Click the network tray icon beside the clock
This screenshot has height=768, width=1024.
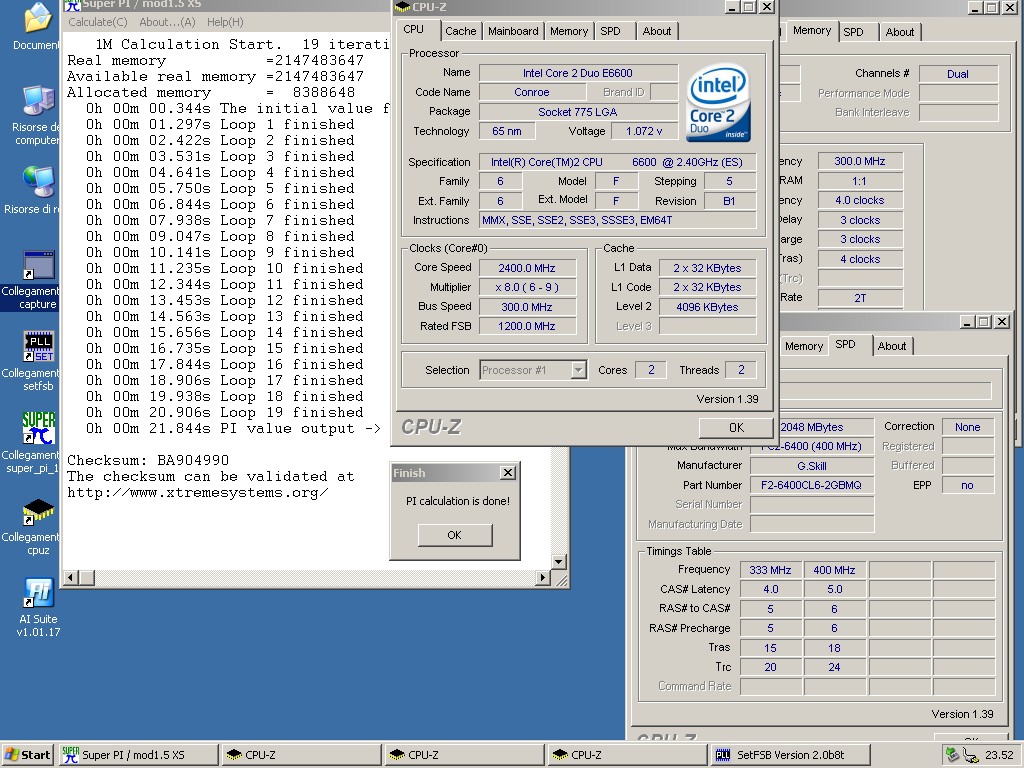[x=970, y=756]
